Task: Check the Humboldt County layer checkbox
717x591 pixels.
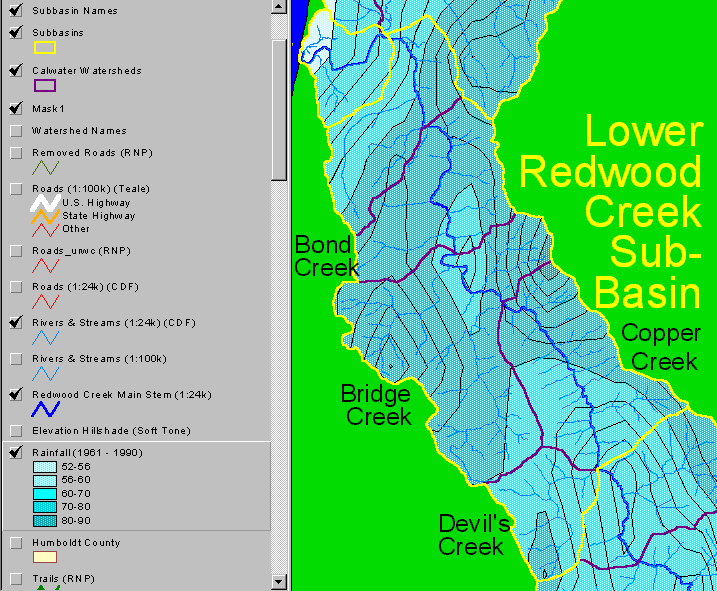Action: pos(16,543)
